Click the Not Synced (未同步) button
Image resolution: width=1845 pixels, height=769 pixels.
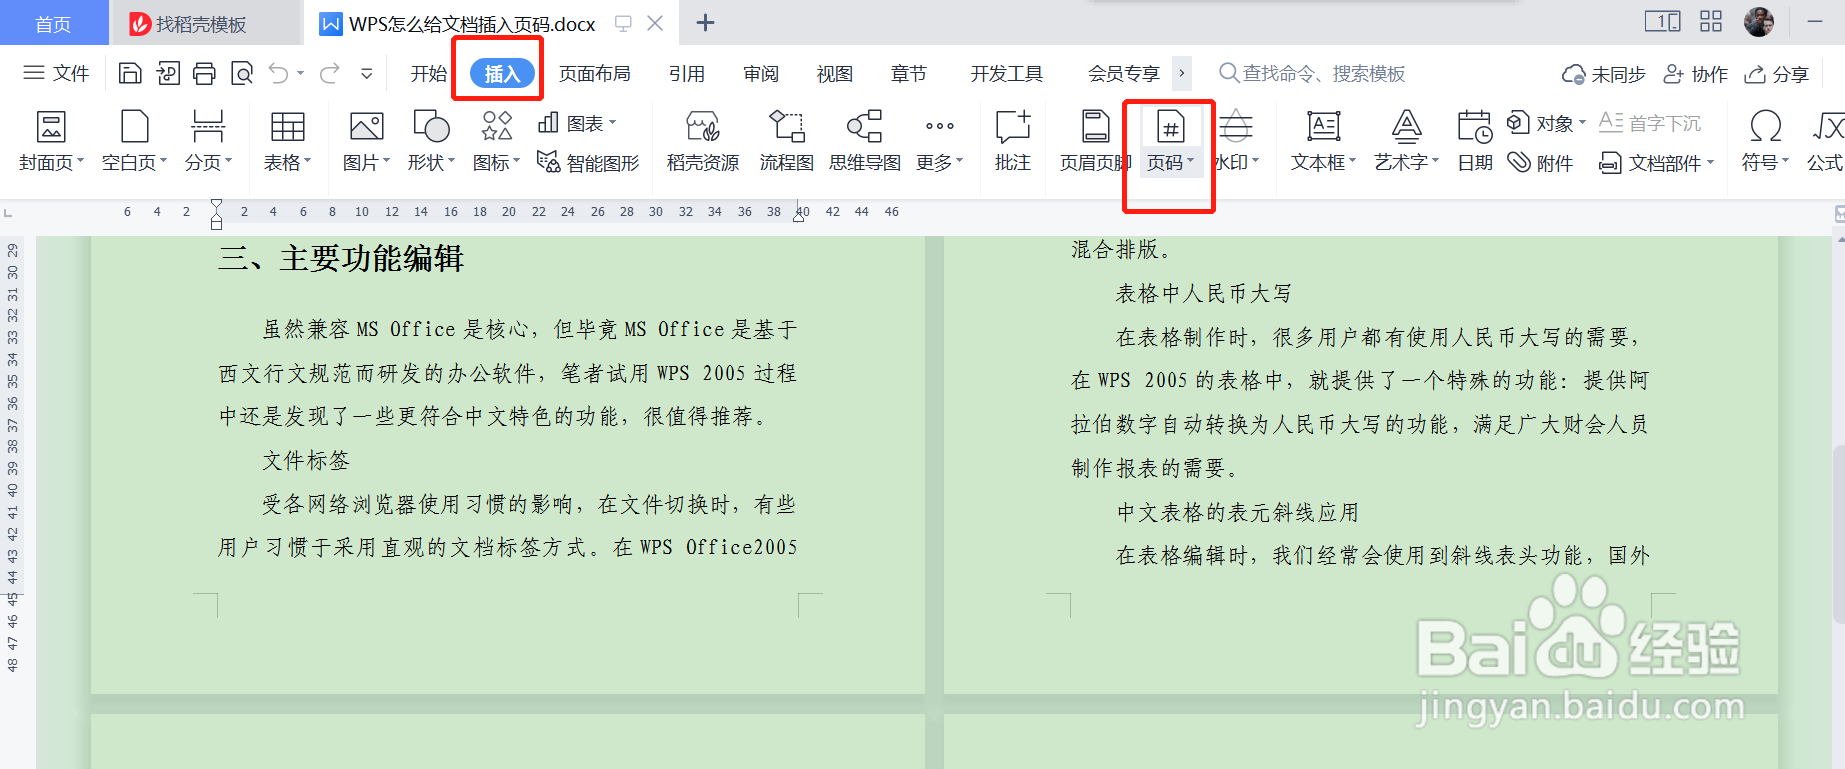pos(1603,74)
